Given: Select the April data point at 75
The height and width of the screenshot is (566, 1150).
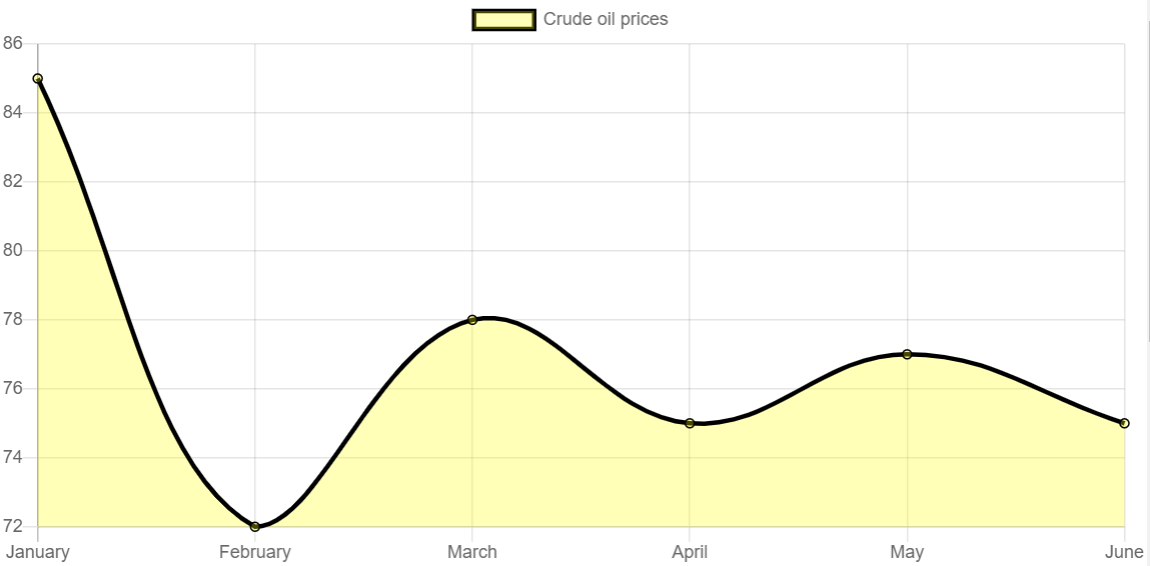Looking at the screenshot, I should pos(689,423).
